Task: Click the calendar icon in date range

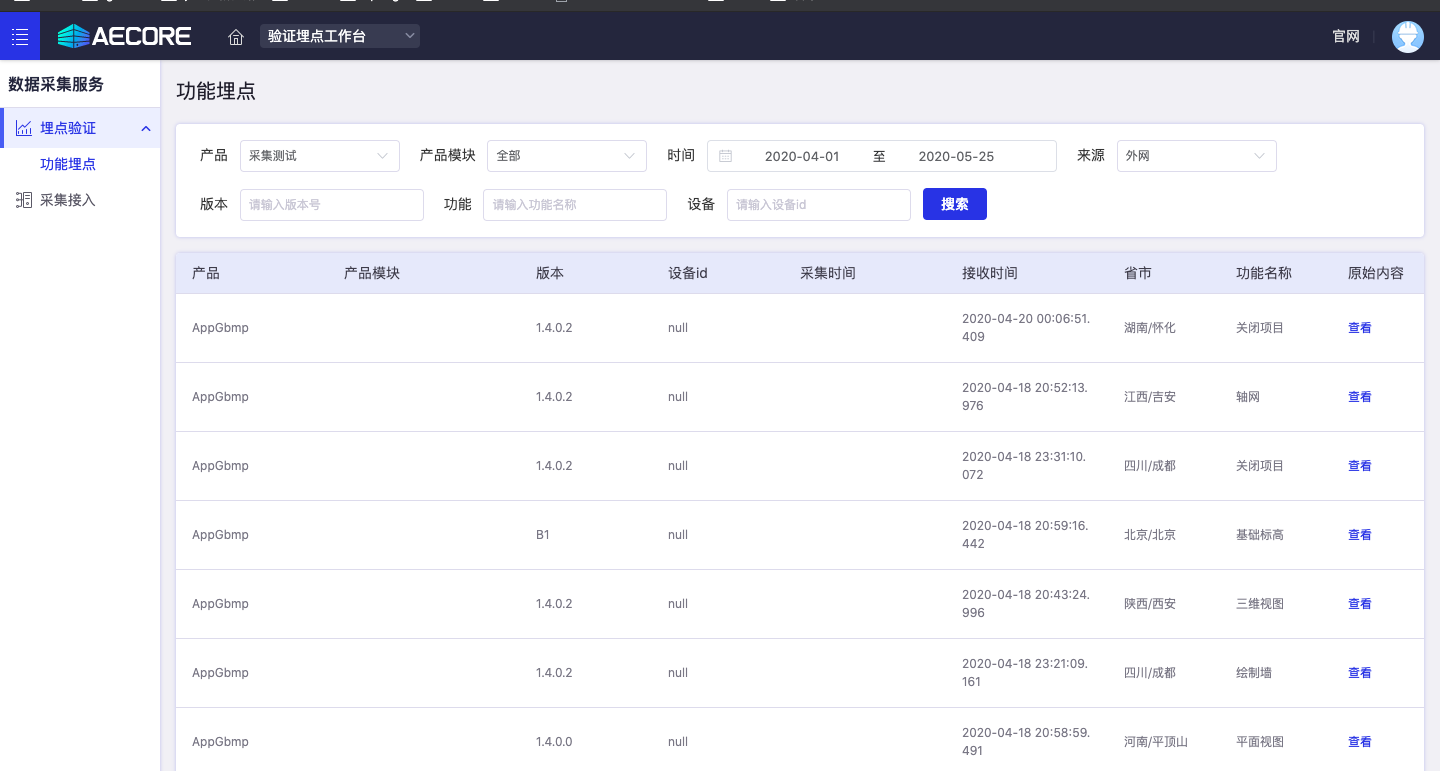Action: click(726, 156)
